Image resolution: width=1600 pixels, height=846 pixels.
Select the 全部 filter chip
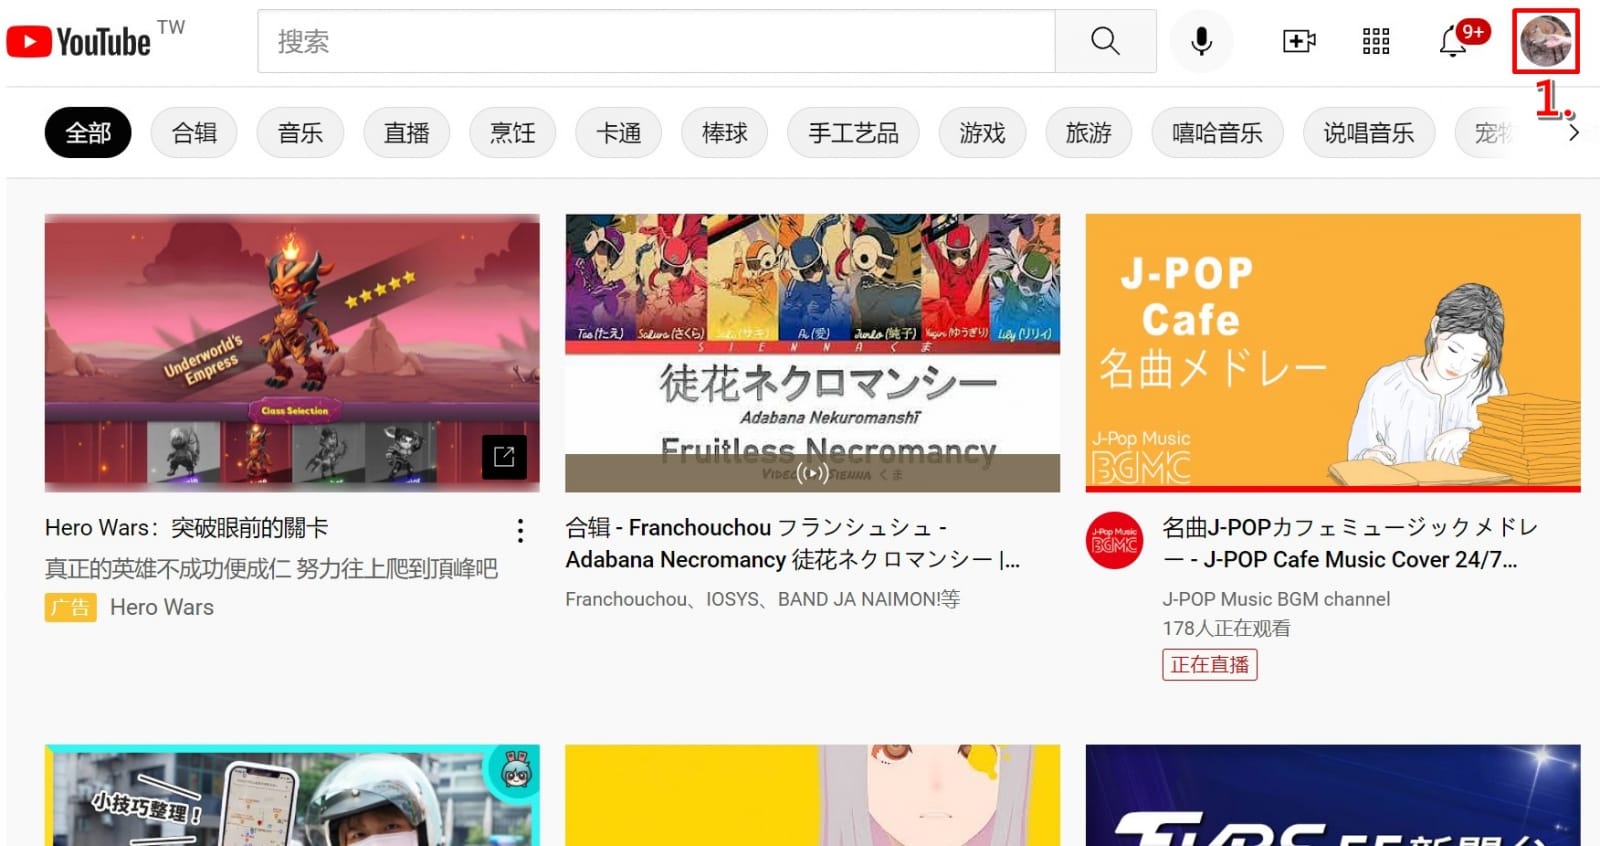pyautogui.click(x=88, y=133)
